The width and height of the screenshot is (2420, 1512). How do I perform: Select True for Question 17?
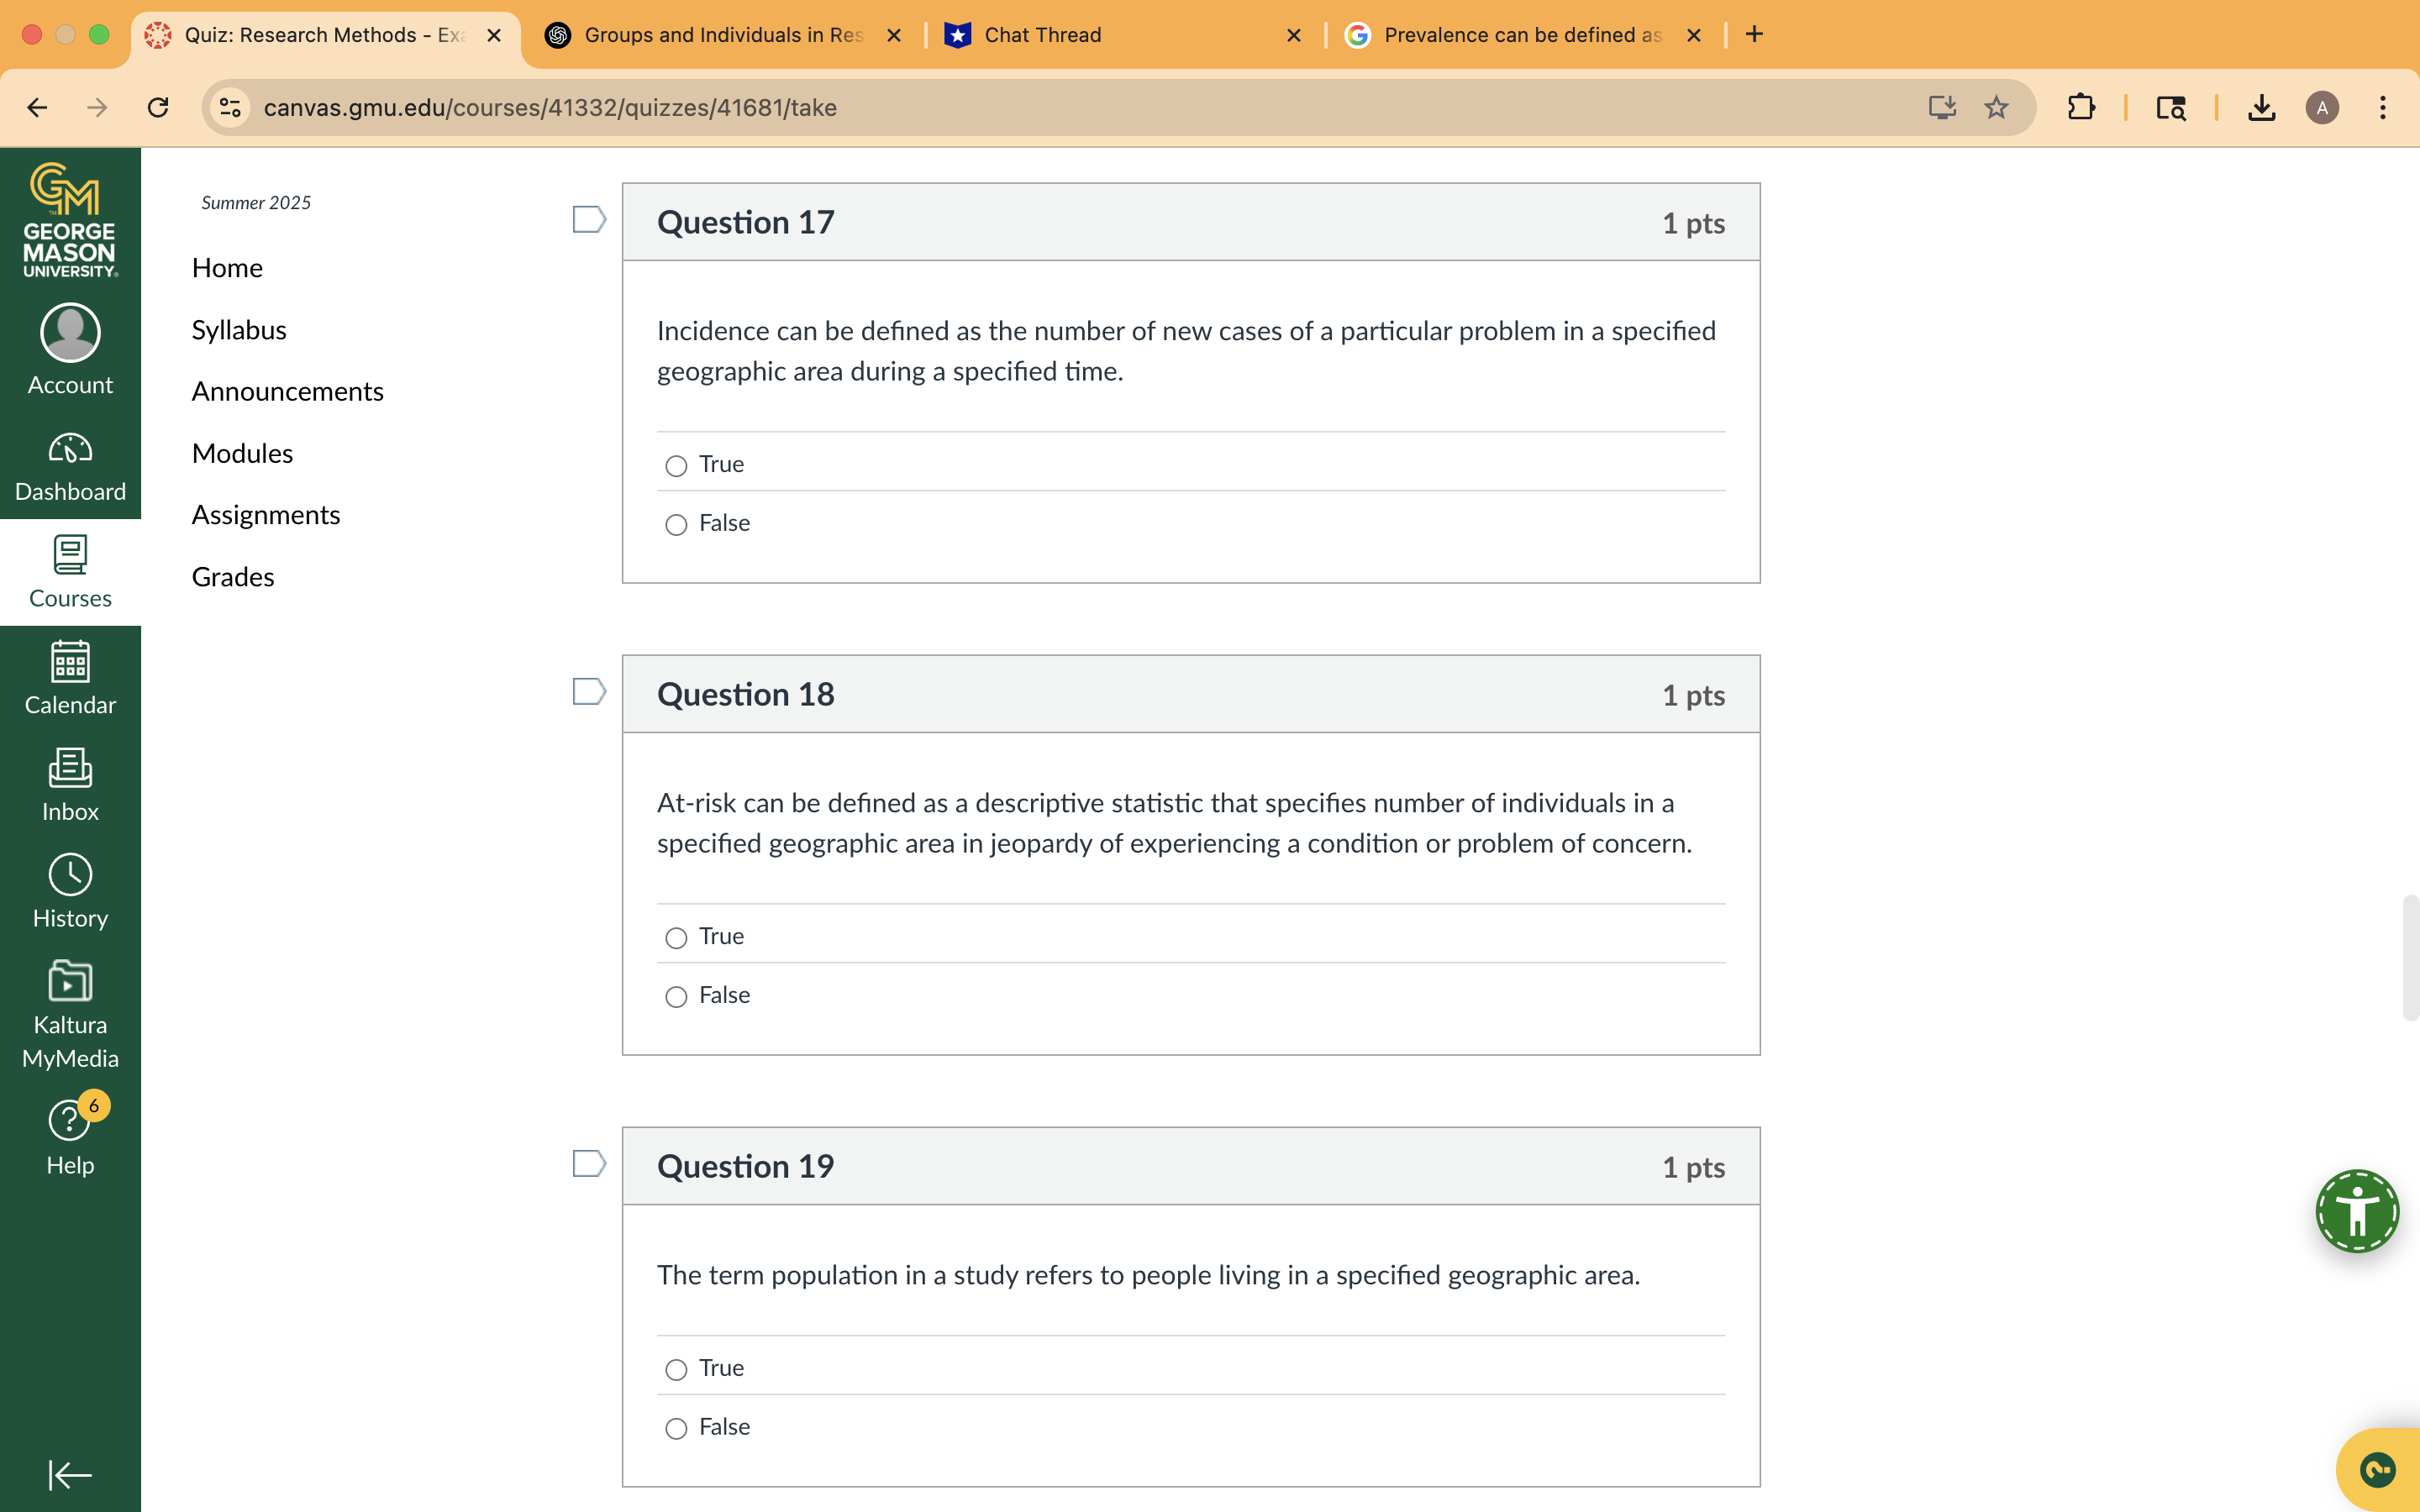(675, 465)
